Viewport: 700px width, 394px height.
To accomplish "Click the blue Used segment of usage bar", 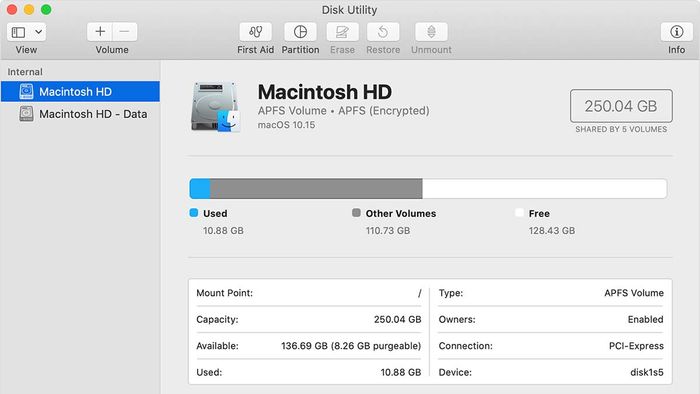I will coord(200,189).
